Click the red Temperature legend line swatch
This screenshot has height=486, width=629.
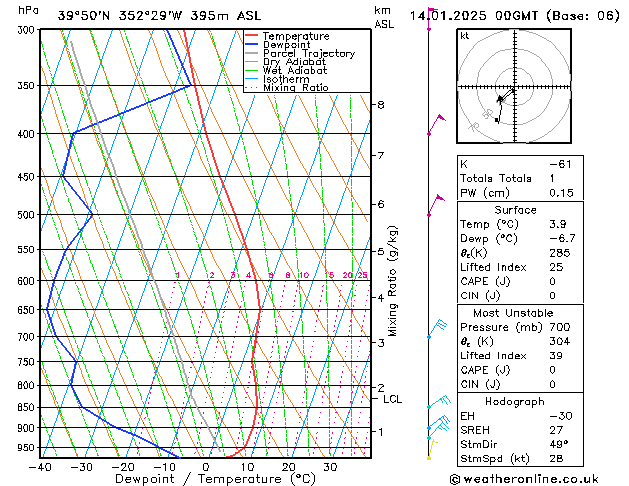252,36
